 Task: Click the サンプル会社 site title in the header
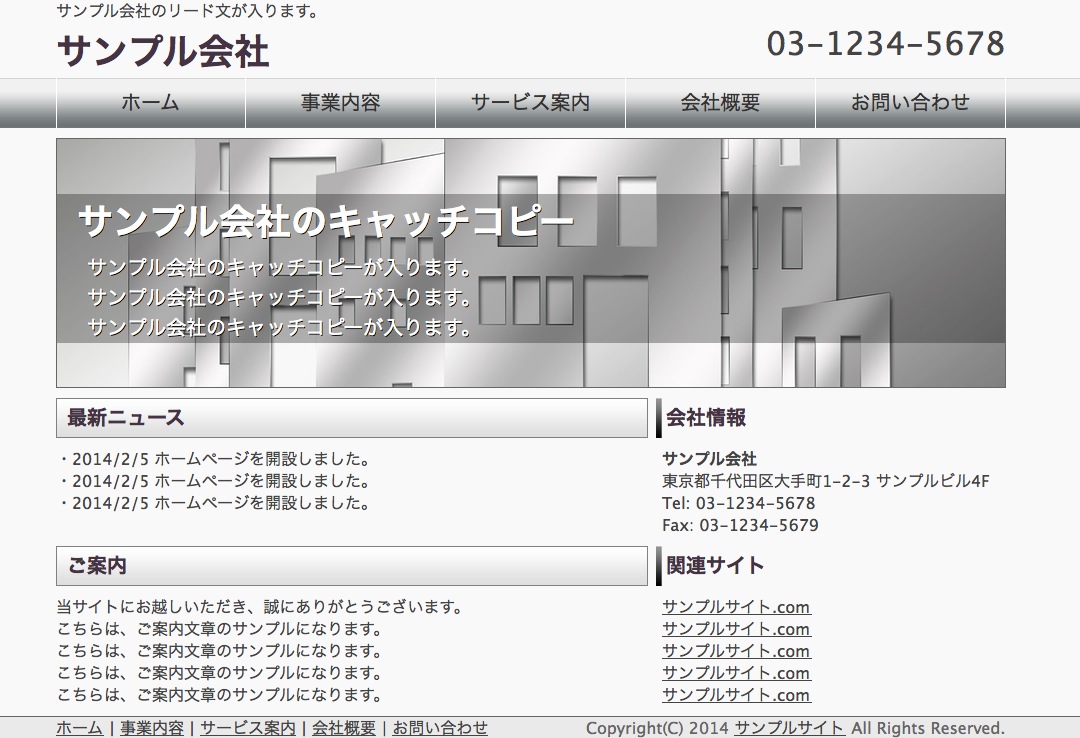pyautogui.click(x=163, y=51)
